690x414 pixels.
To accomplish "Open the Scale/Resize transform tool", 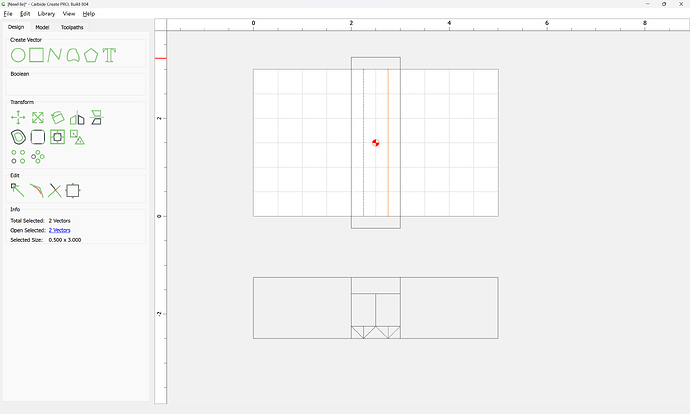I will 37,118.
